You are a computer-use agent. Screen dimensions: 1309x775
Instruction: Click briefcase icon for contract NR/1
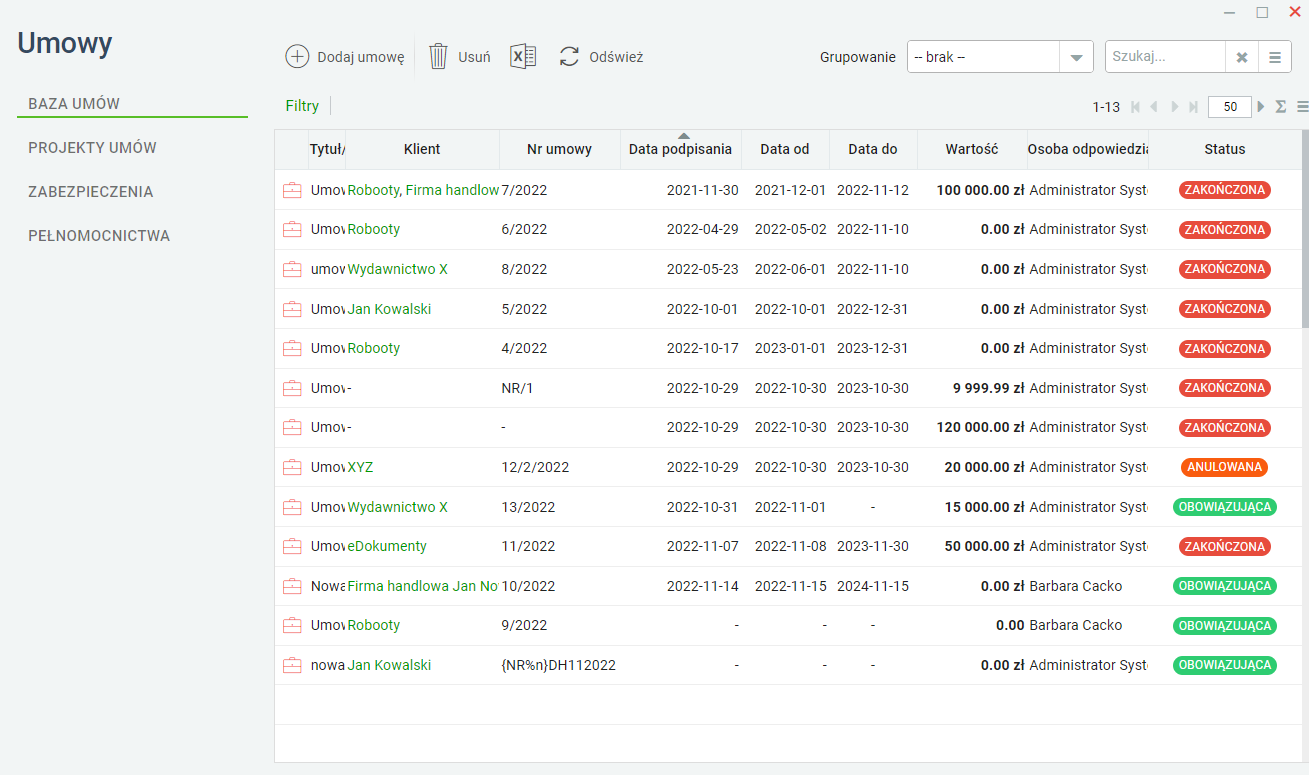point(292,388)
